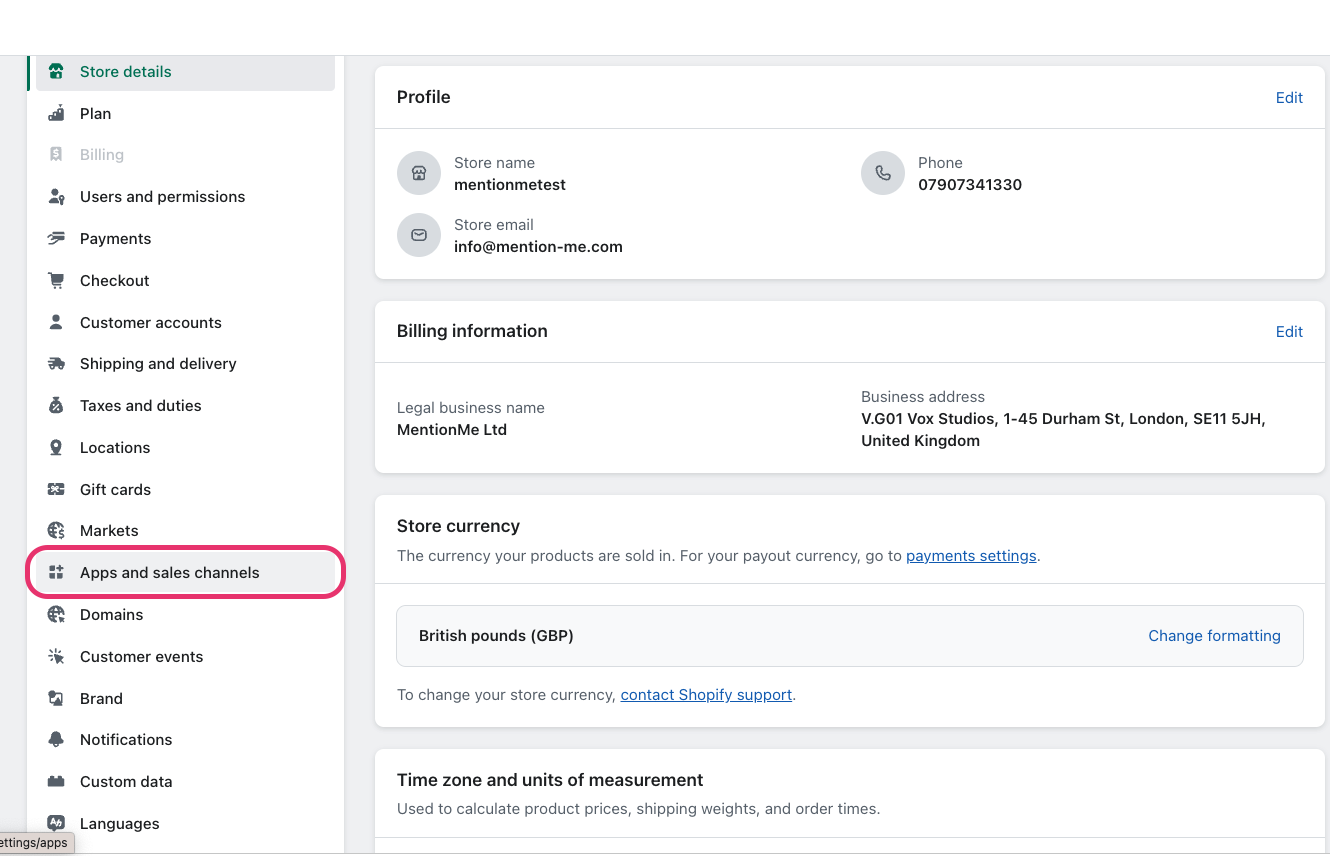Viewport: 1330px width, 856px height.
Task: Click the Taxes and duties icon
Action: point(56,406)
